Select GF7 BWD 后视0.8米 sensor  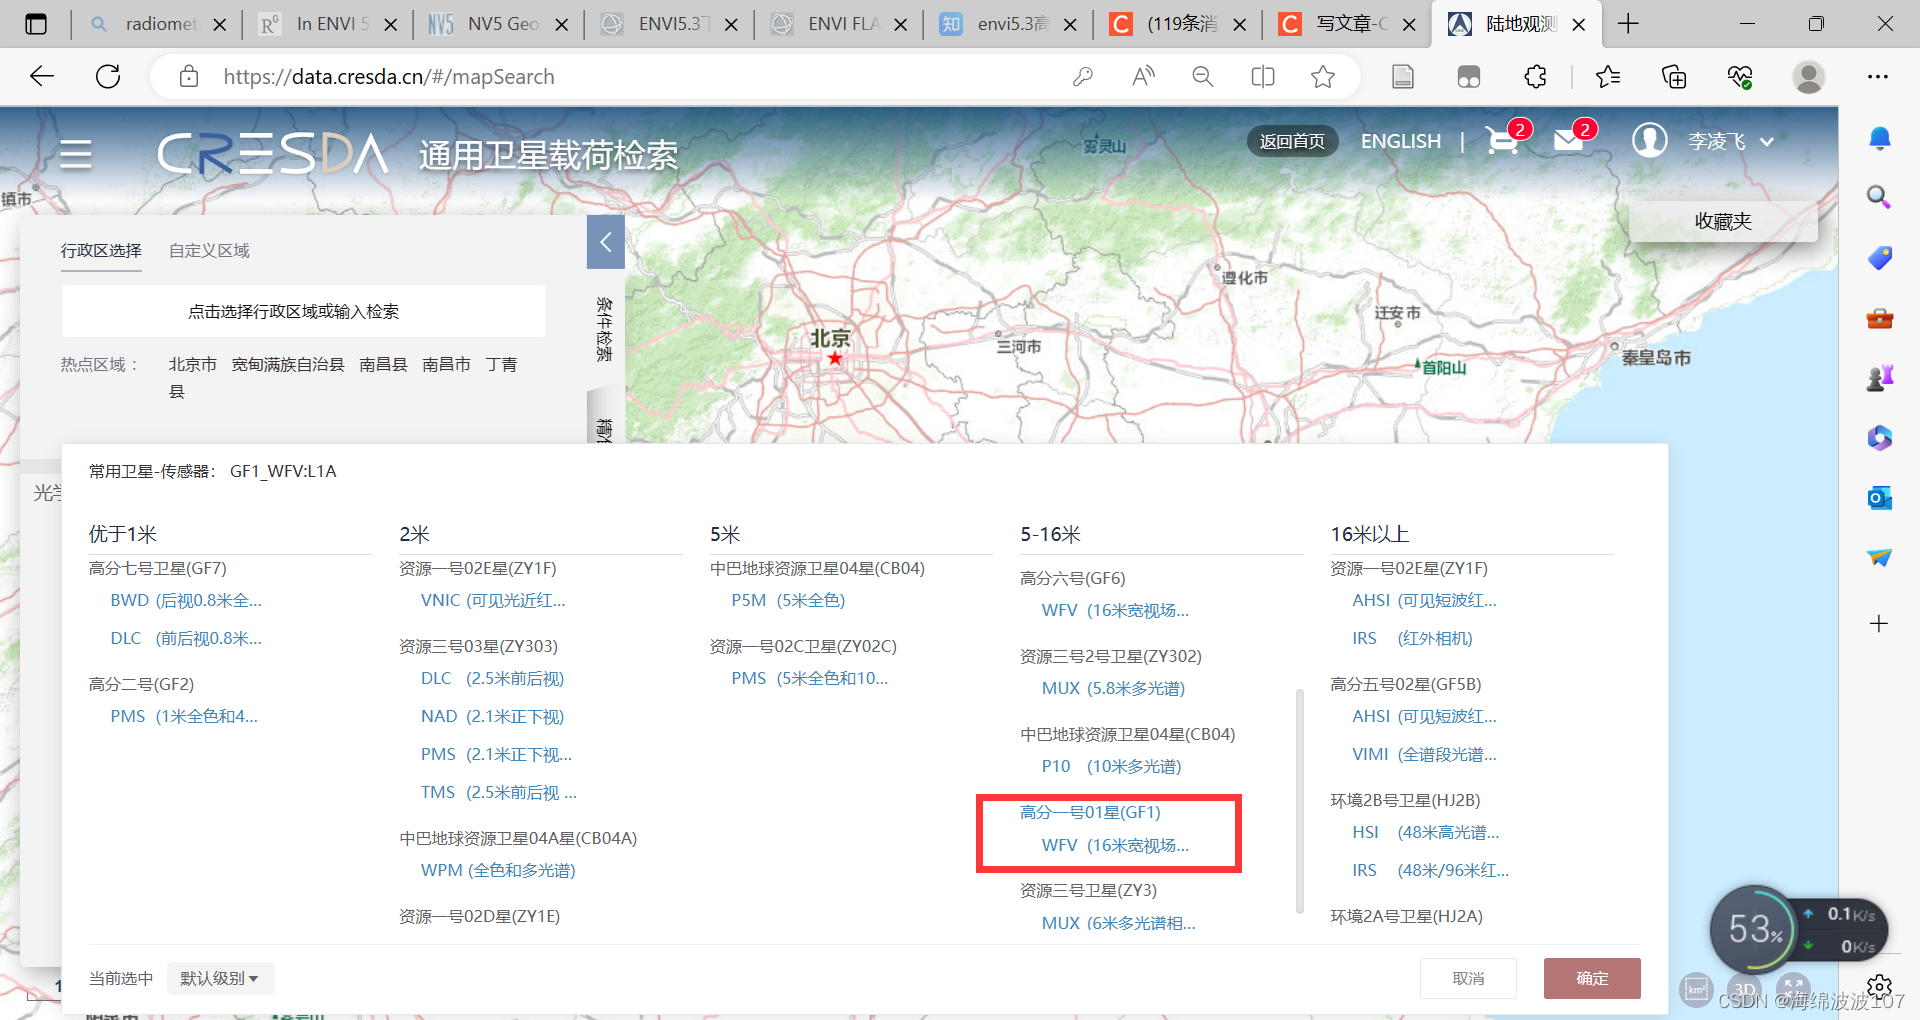click(186, 600)
